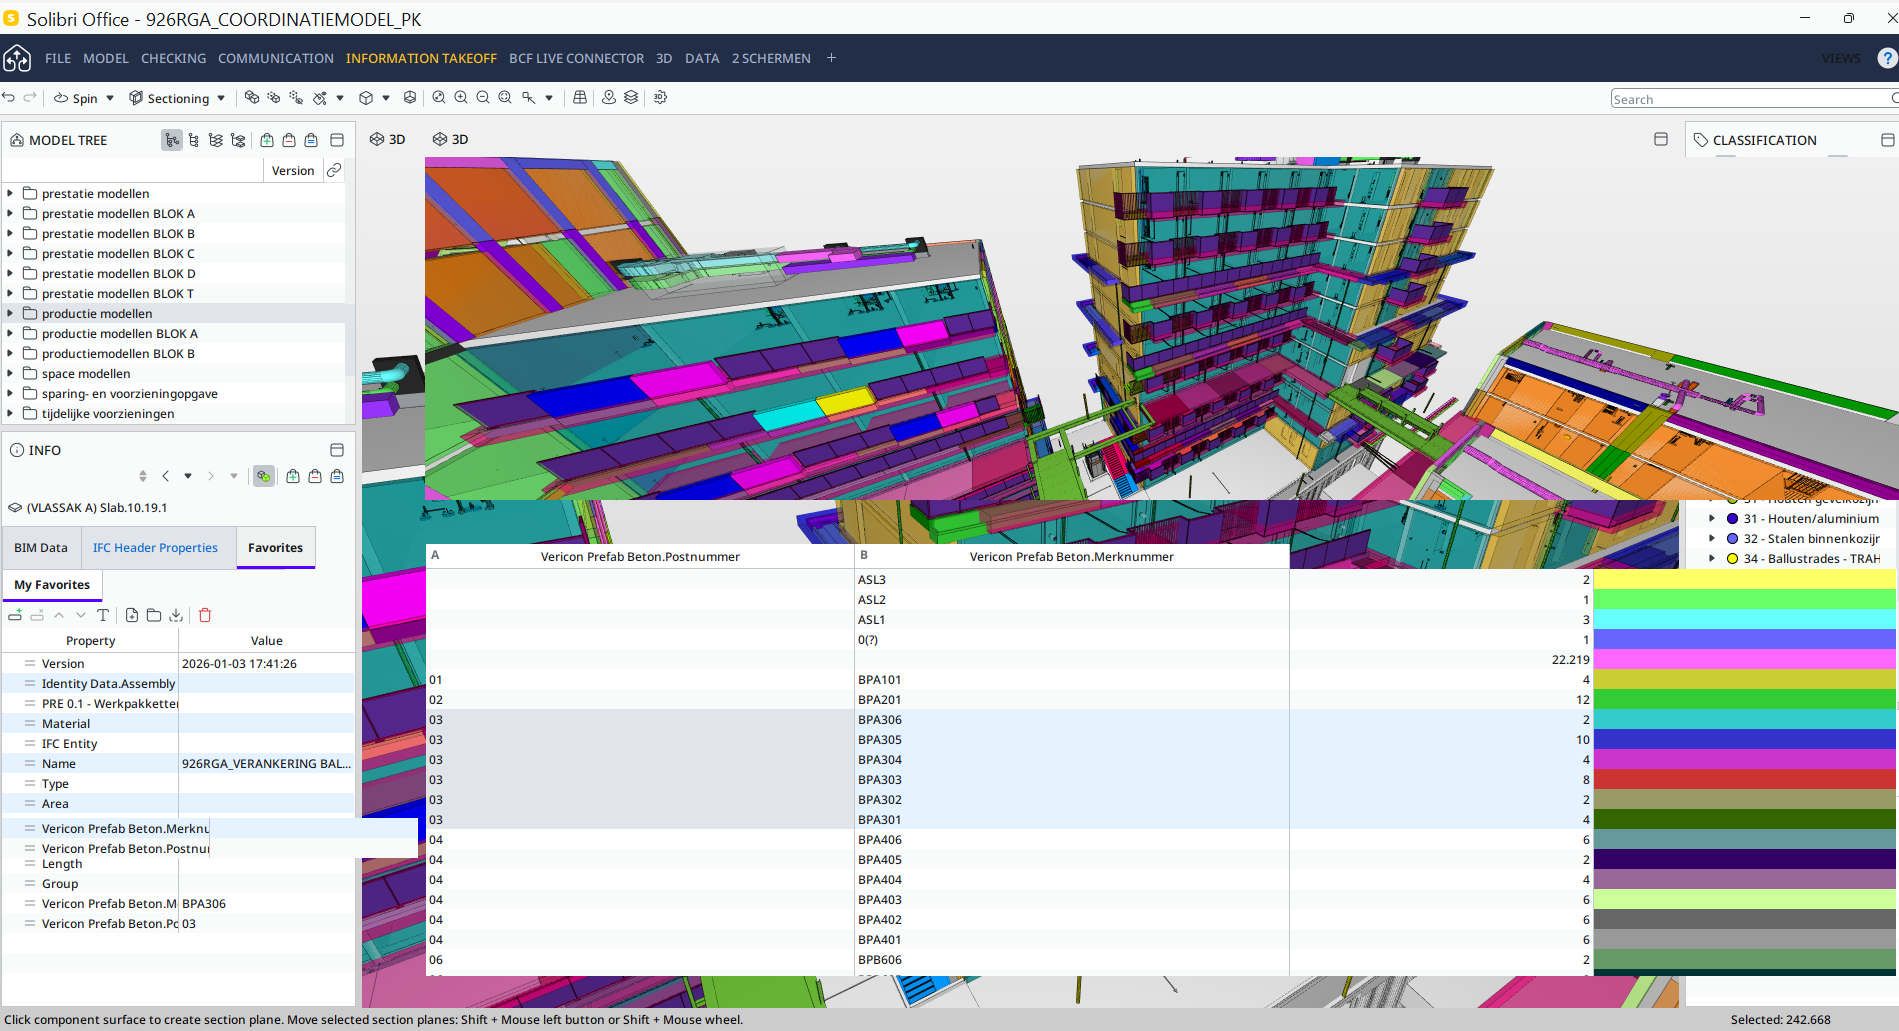Image resolution: width=1899 pixels, height=1031 pixels.
Task: Click the add favorite property row icon
Action: 15,616
